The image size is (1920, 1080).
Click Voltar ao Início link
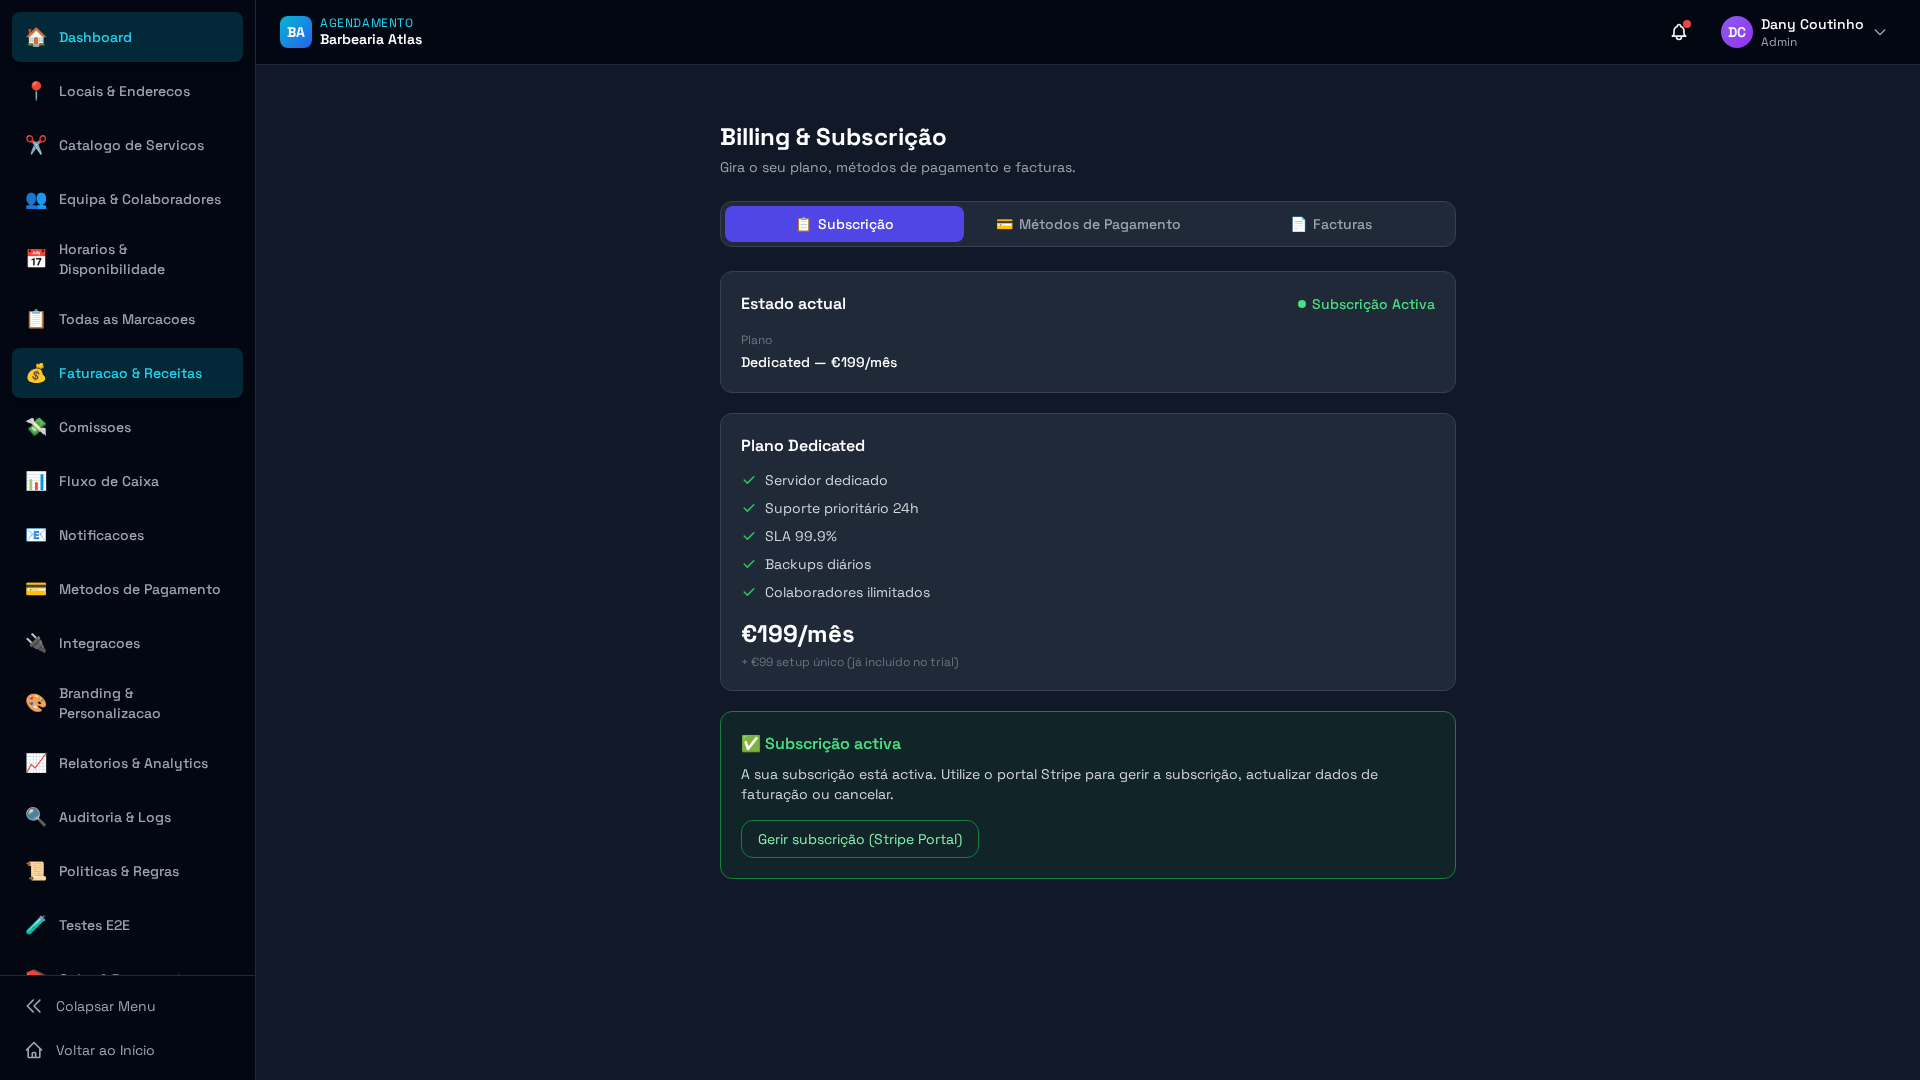point(104,1050)
